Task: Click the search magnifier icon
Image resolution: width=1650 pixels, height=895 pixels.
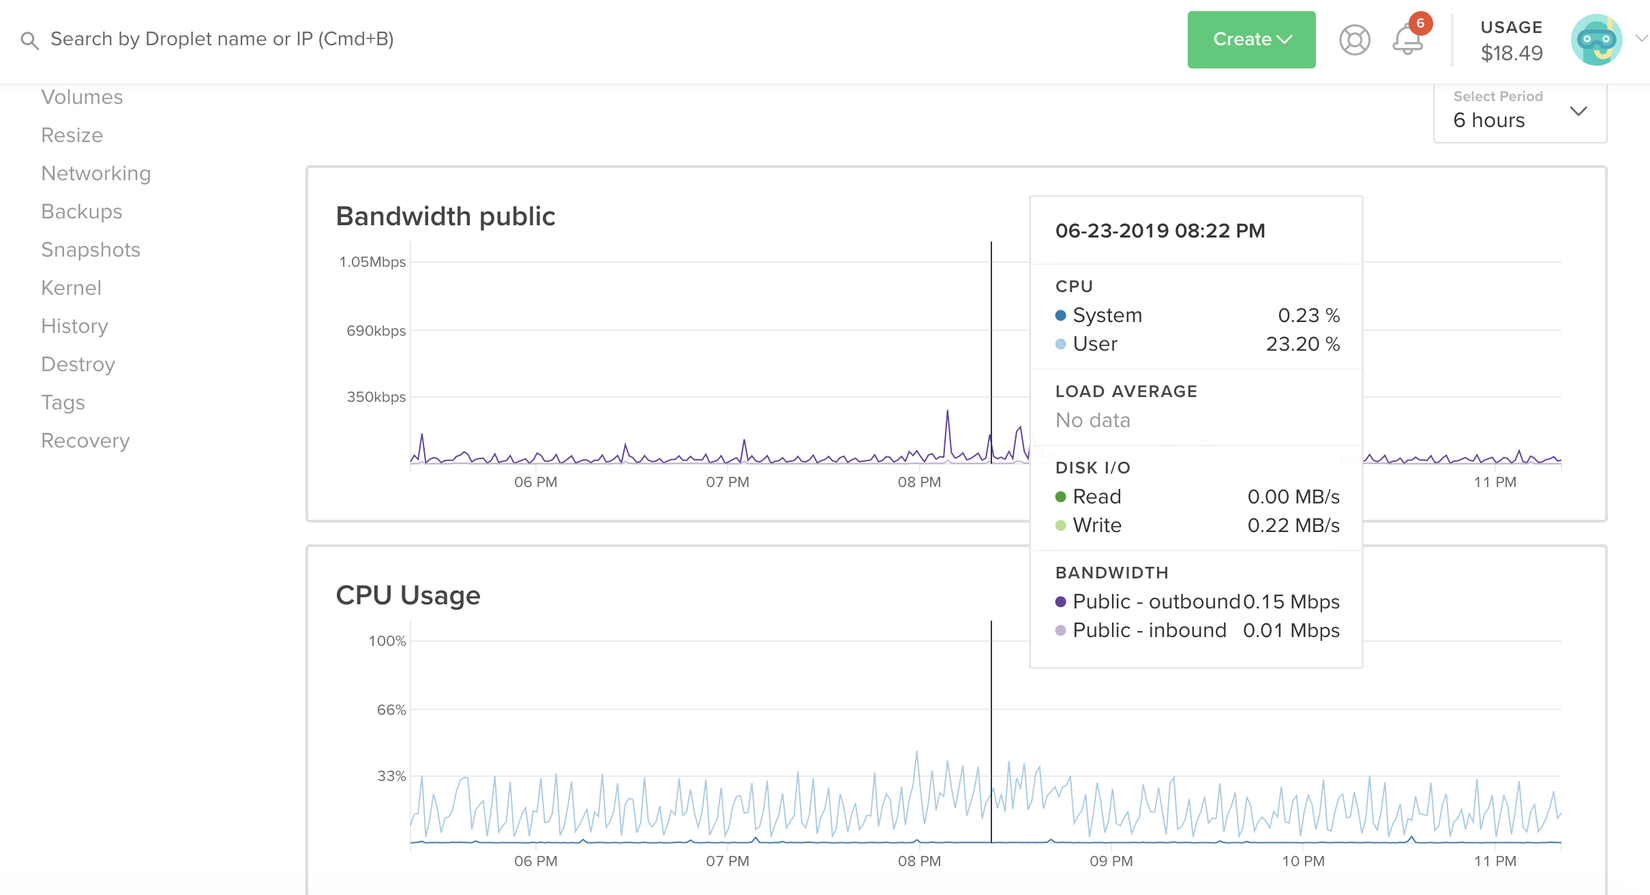Action: tap(30, 41)
